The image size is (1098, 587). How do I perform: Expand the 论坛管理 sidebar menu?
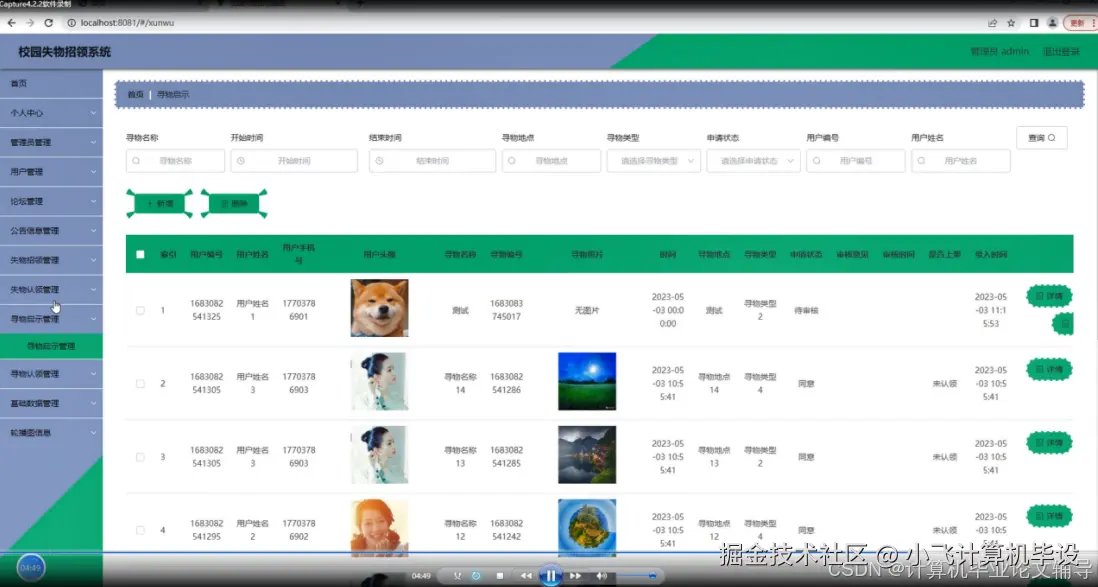(x=51, y=201)
